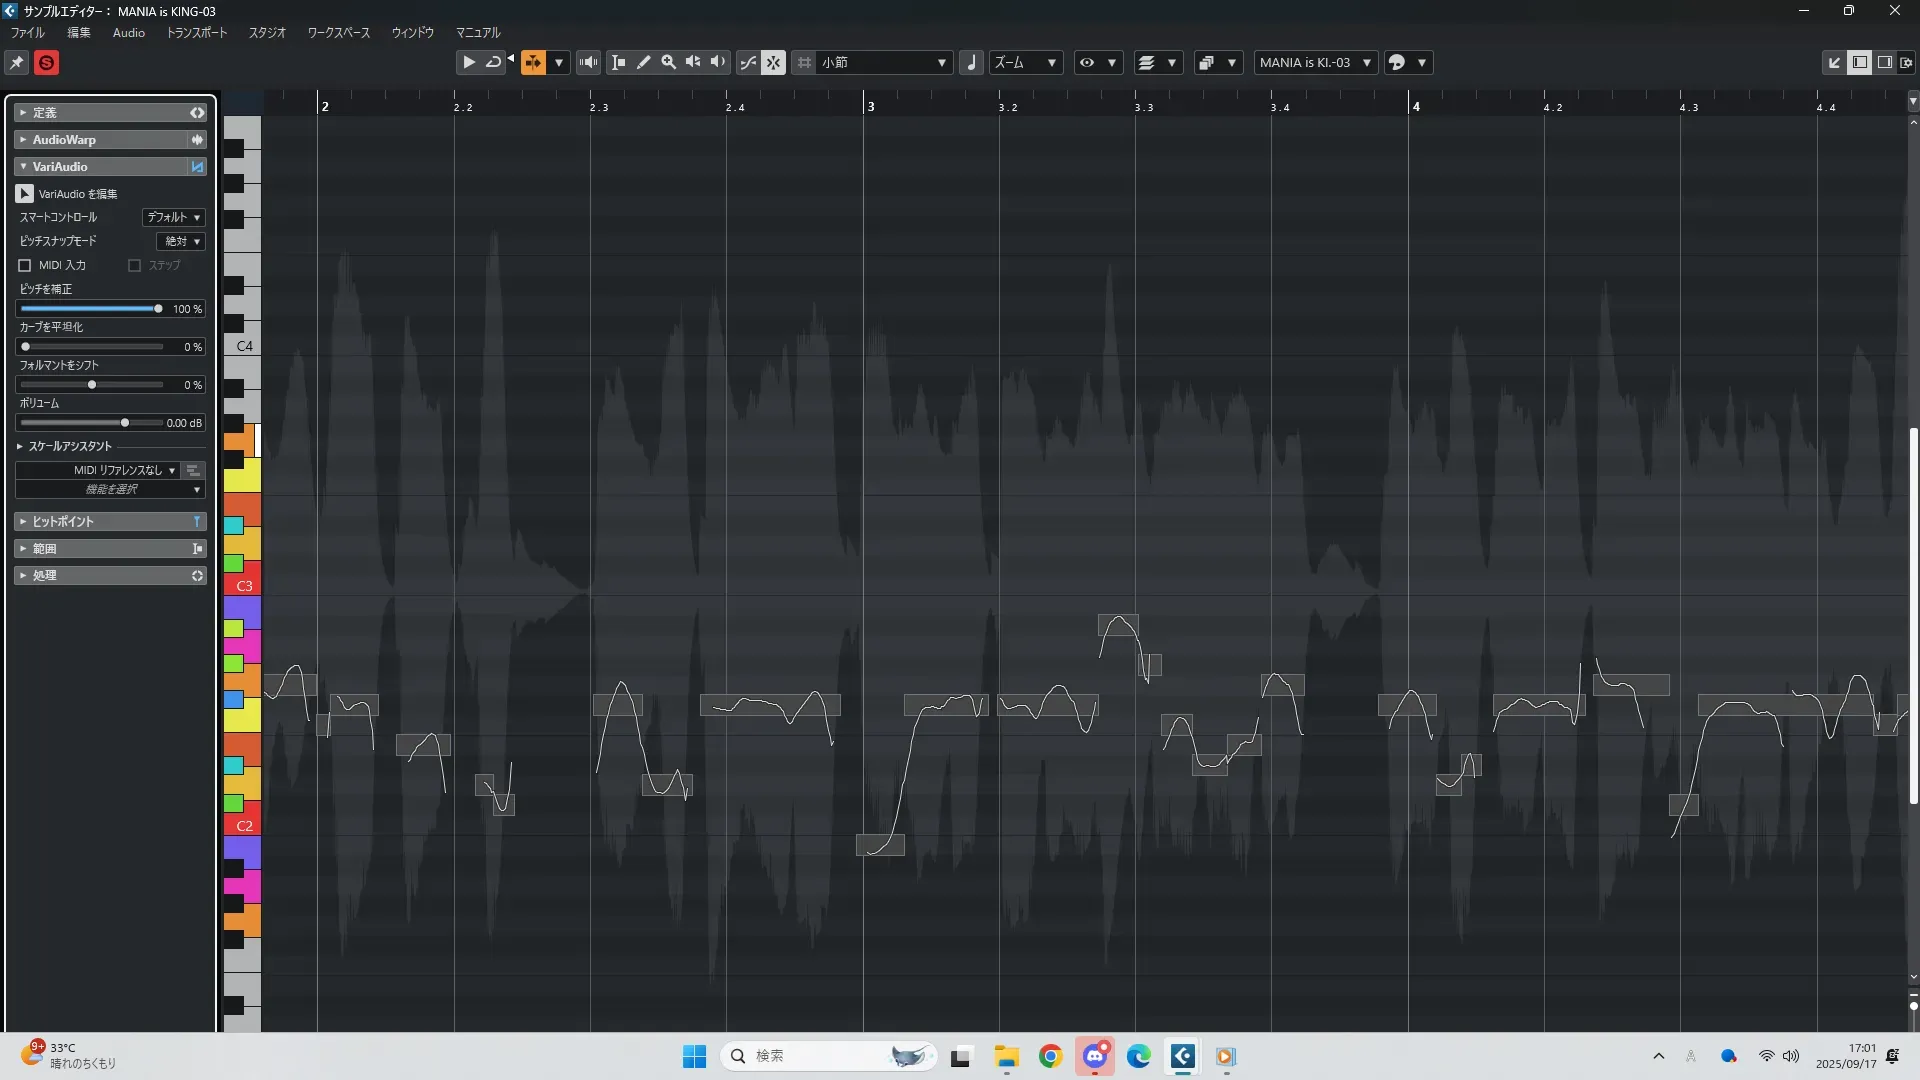The width and height of the screenshot is (1920, 1080).
Task: Select the range selection tool
Action: 619,62
